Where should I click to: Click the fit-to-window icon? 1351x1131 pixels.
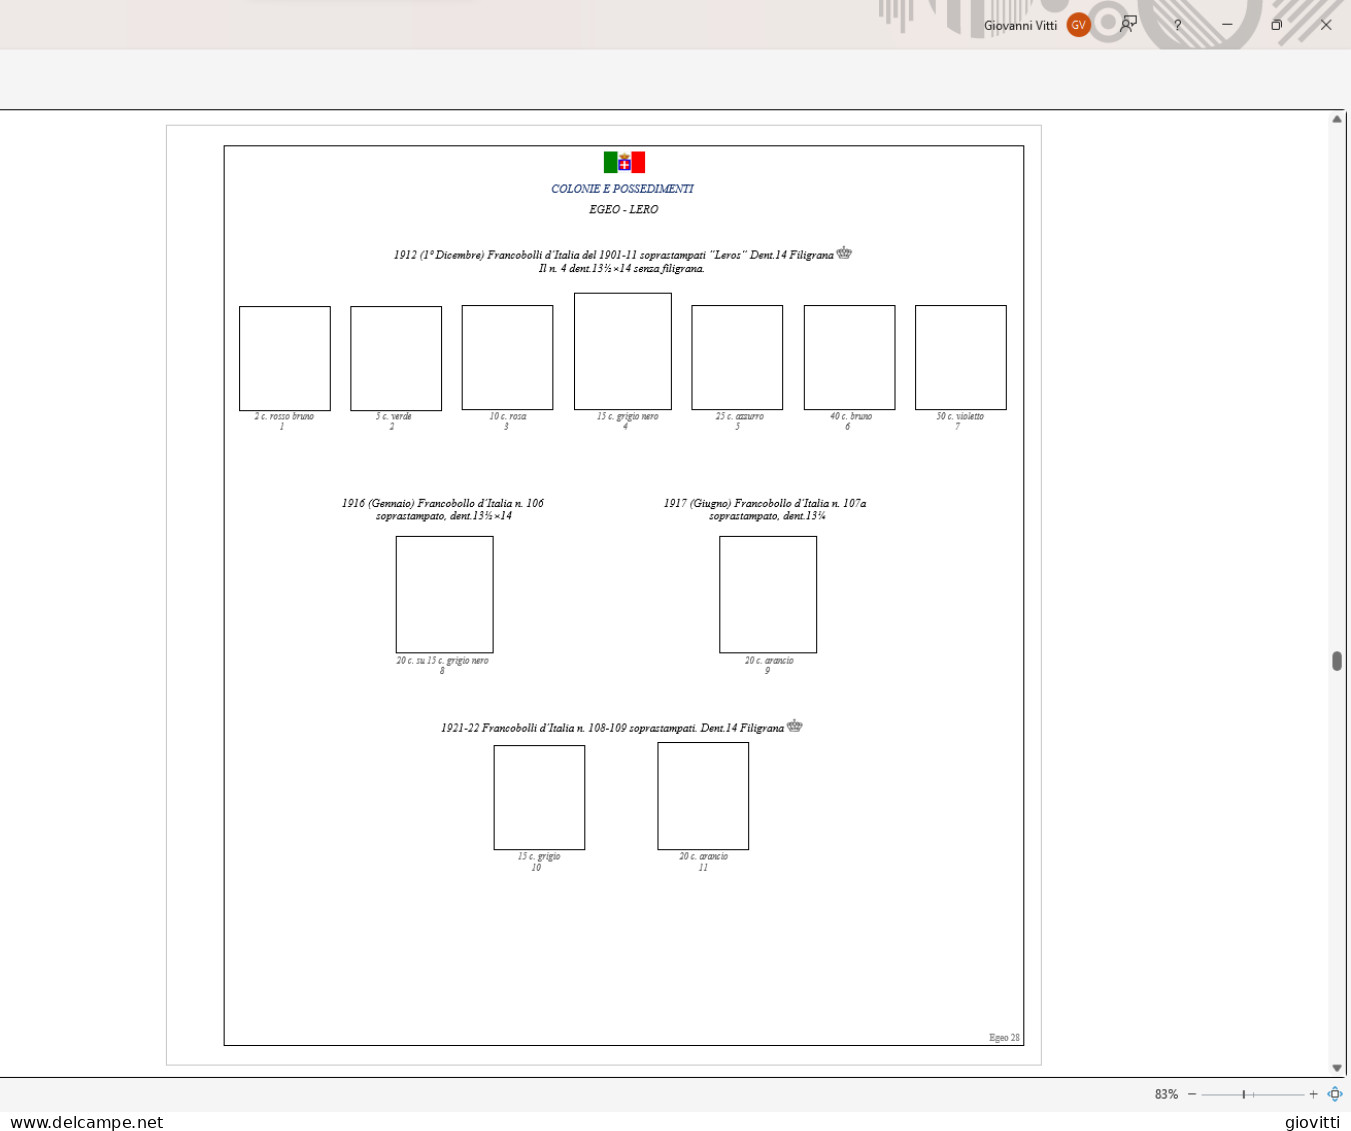pyautogui.click(x=1334, y=1094)
